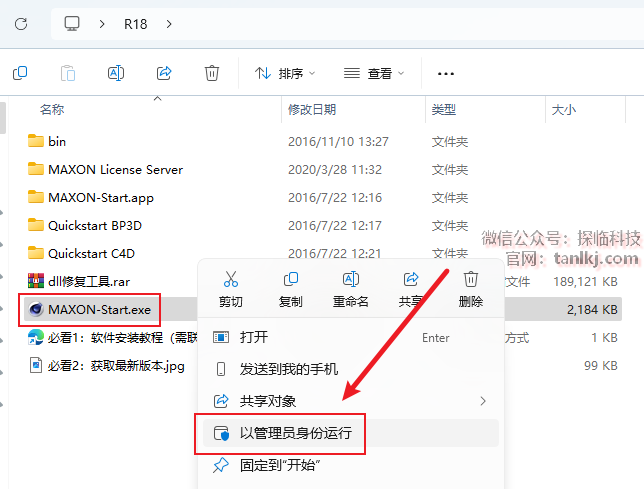The height and width of the screenshot is (489, 644).
Task: Select the 必看2：获取最新版本.jpg file
Action: (116, 365)
